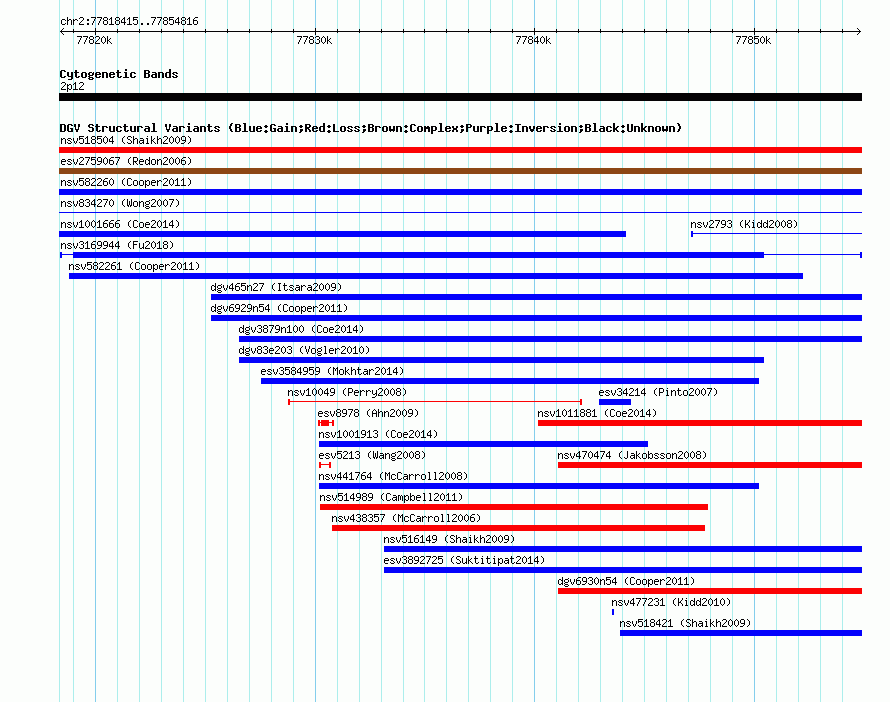Click the blue esv3584959 gain bar

510,381
